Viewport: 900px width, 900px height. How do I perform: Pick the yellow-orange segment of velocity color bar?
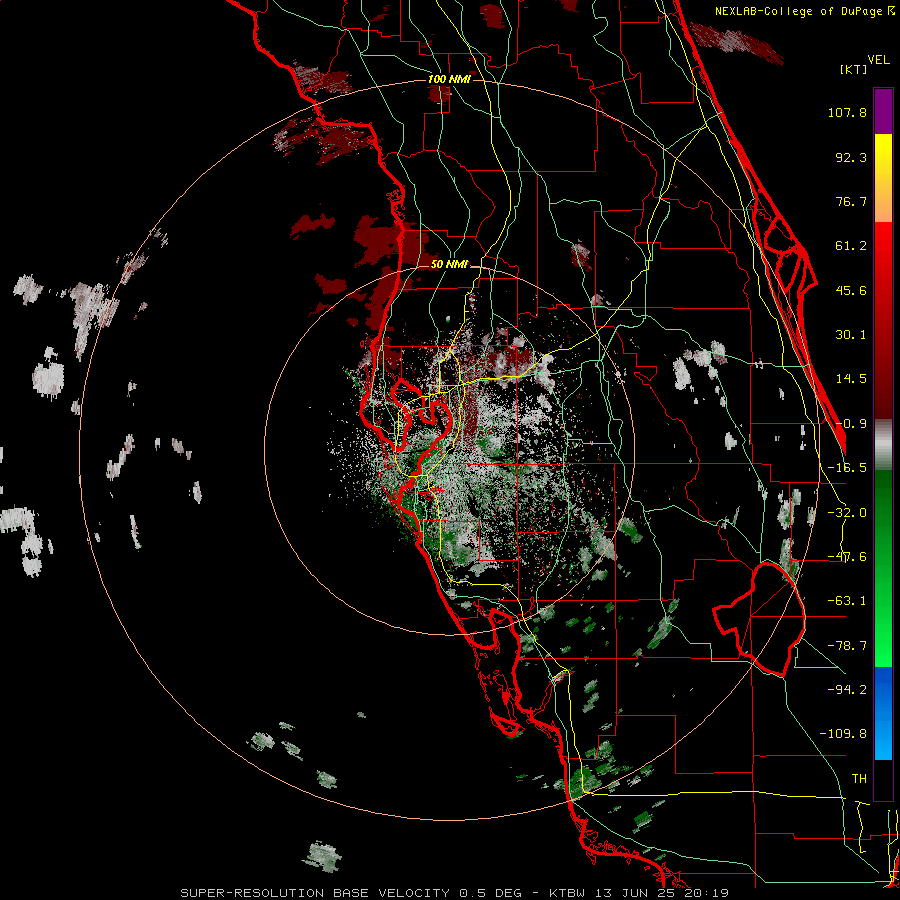pyautogui.click(x=883, y=178)
